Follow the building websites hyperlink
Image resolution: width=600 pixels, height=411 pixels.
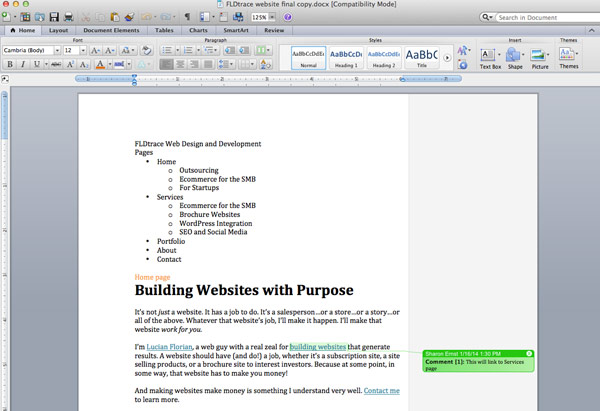click(x=318, y=347)
